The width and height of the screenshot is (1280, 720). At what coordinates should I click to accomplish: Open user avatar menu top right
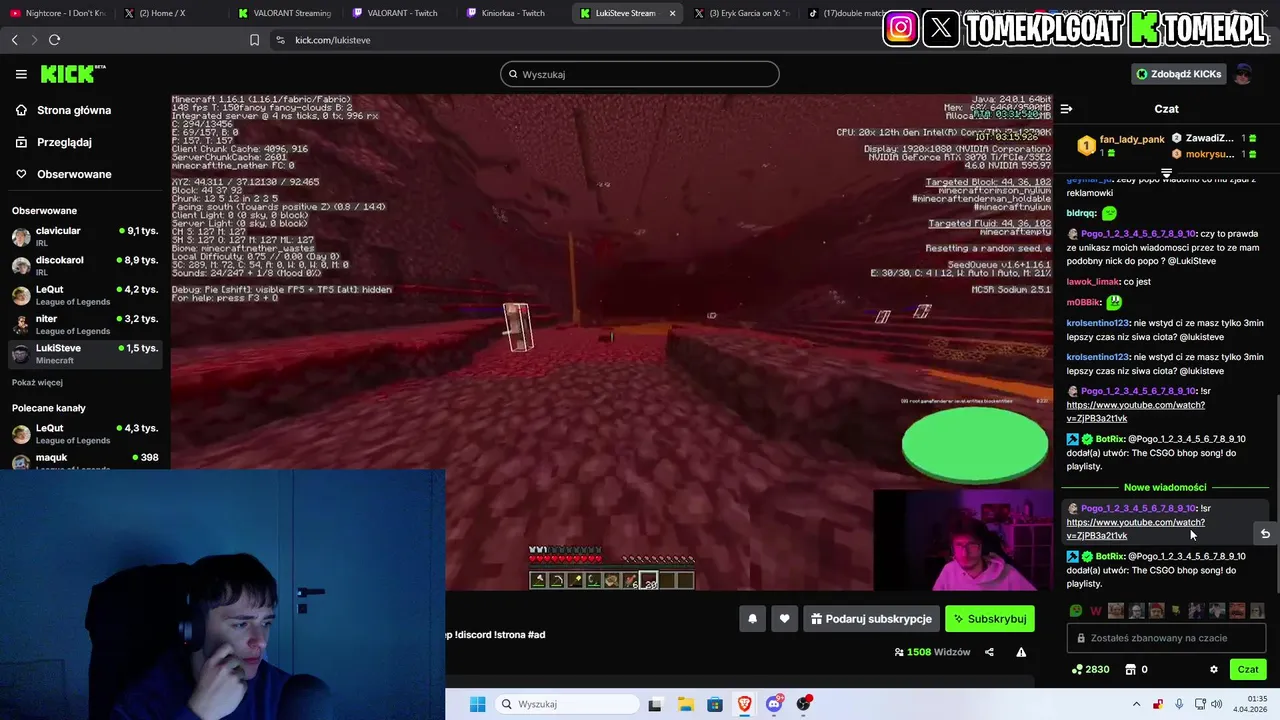(1243, 74)
